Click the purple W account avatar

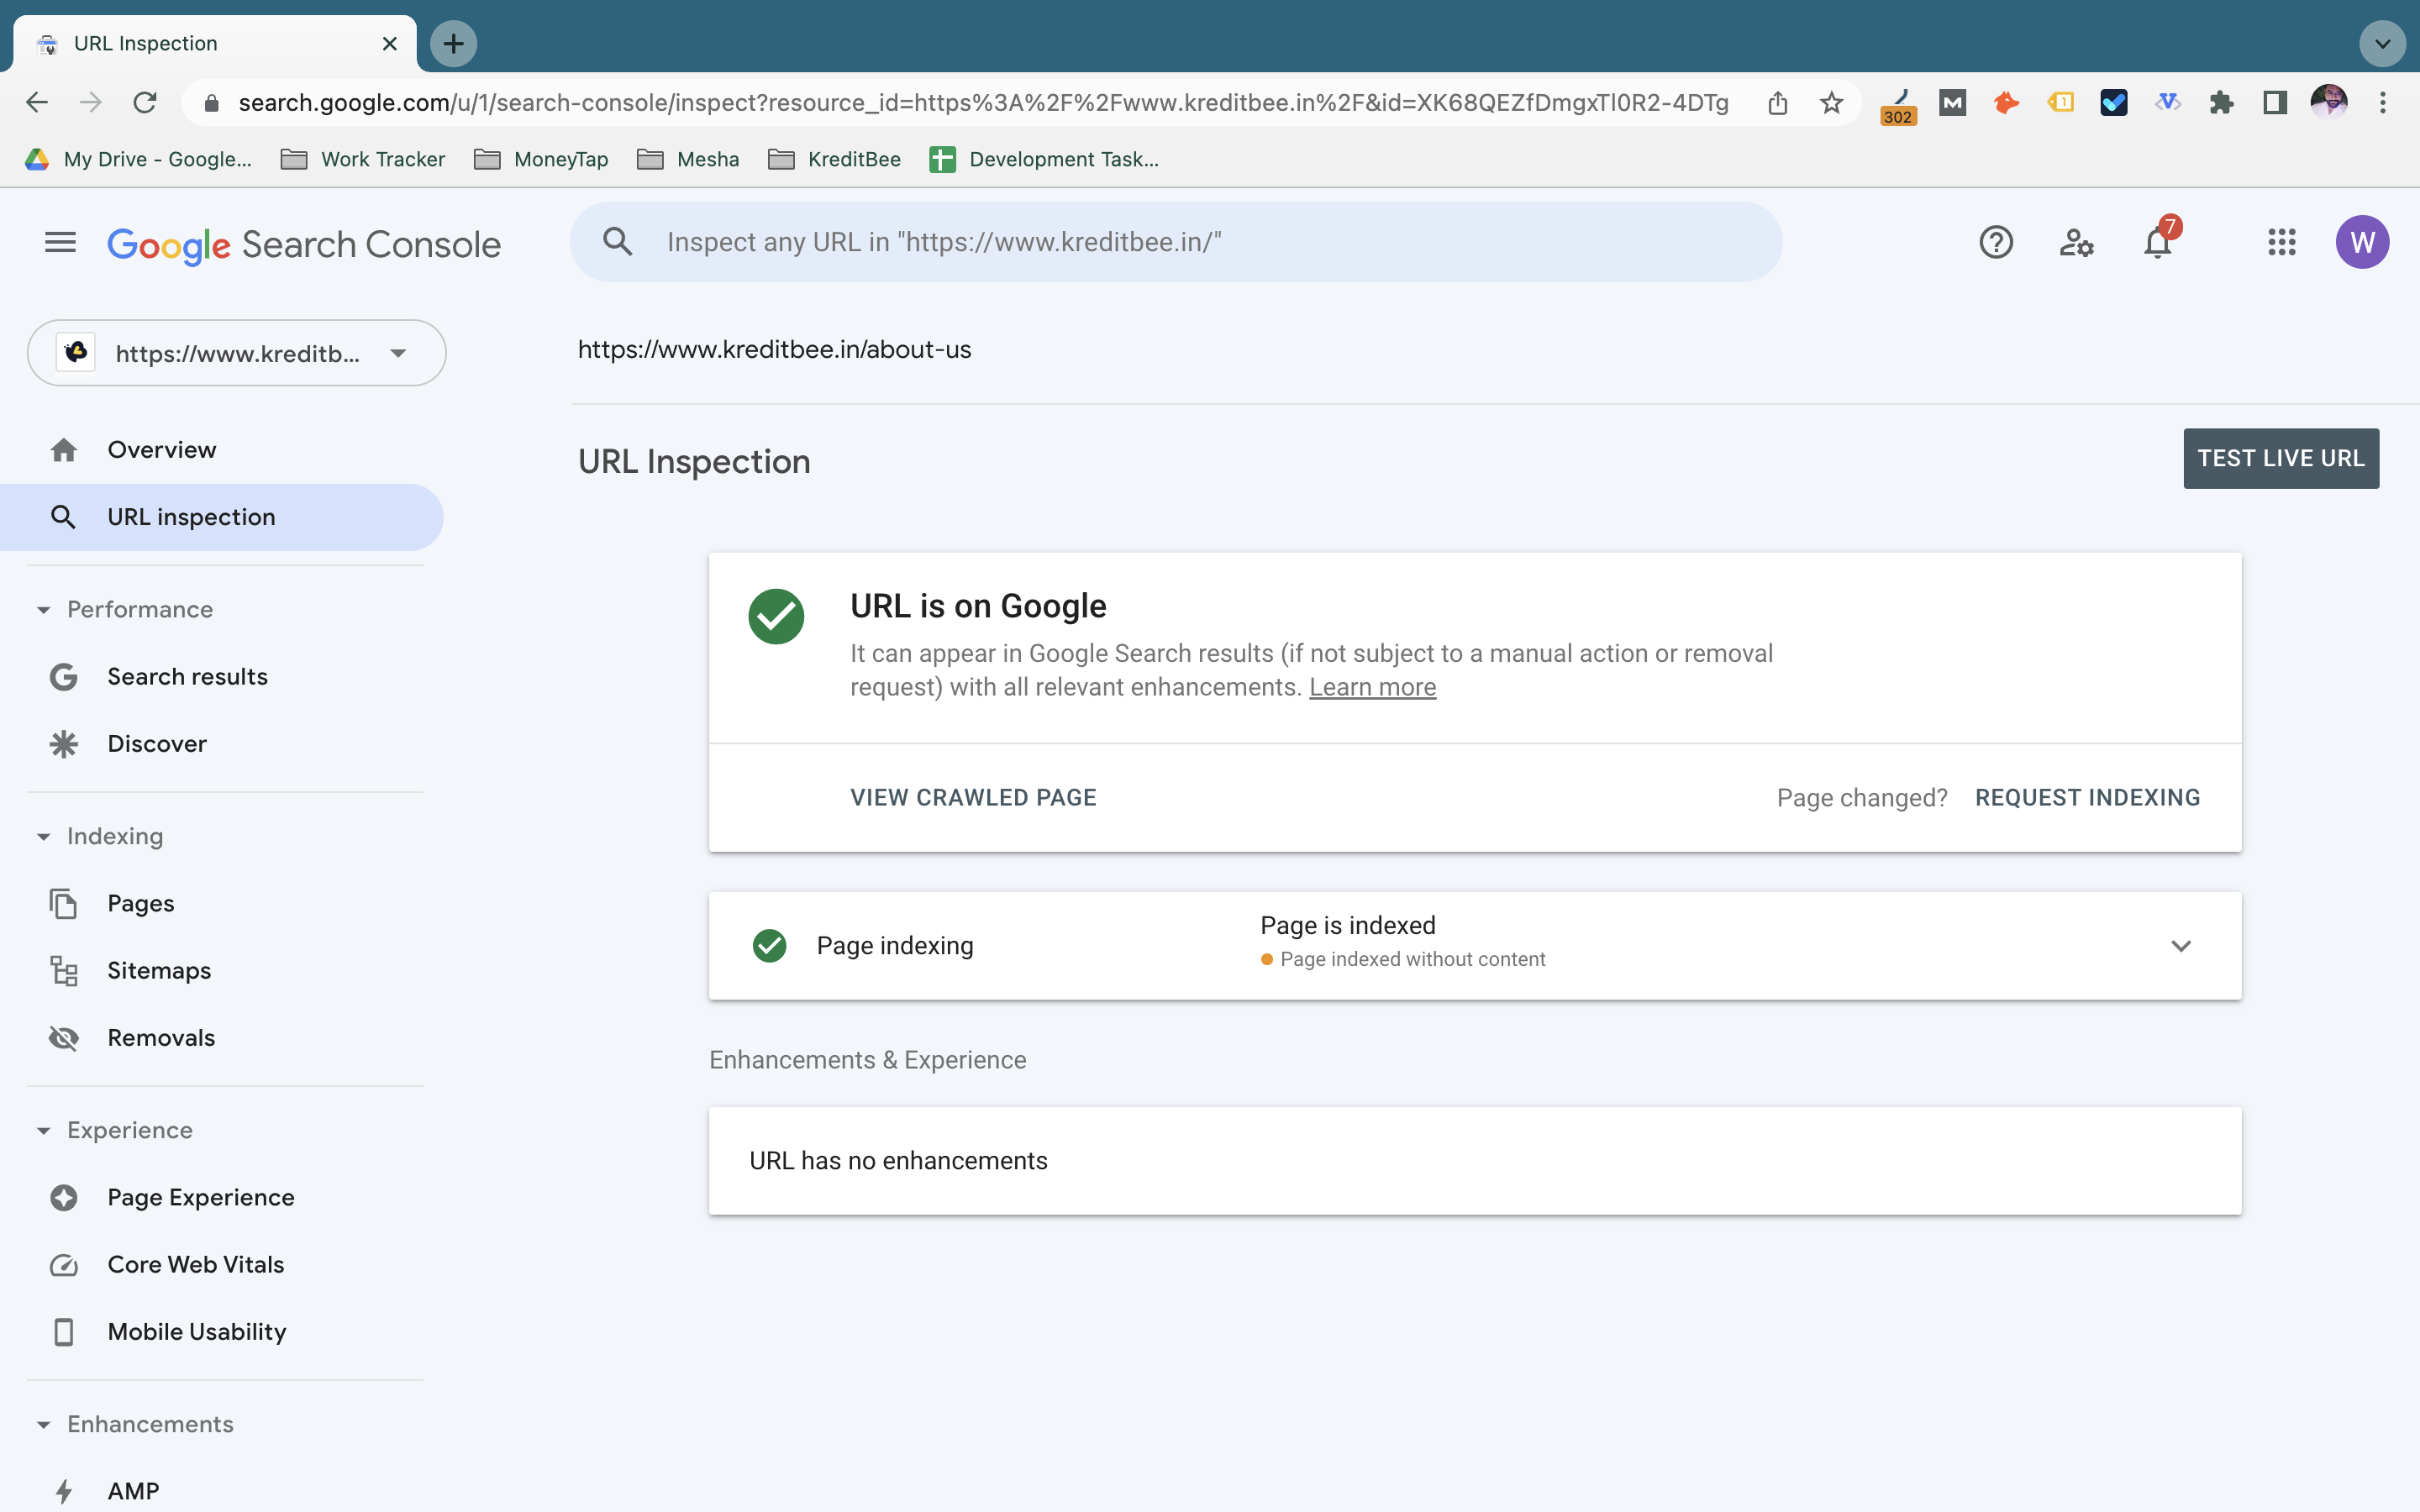(x=2362, y=242)
